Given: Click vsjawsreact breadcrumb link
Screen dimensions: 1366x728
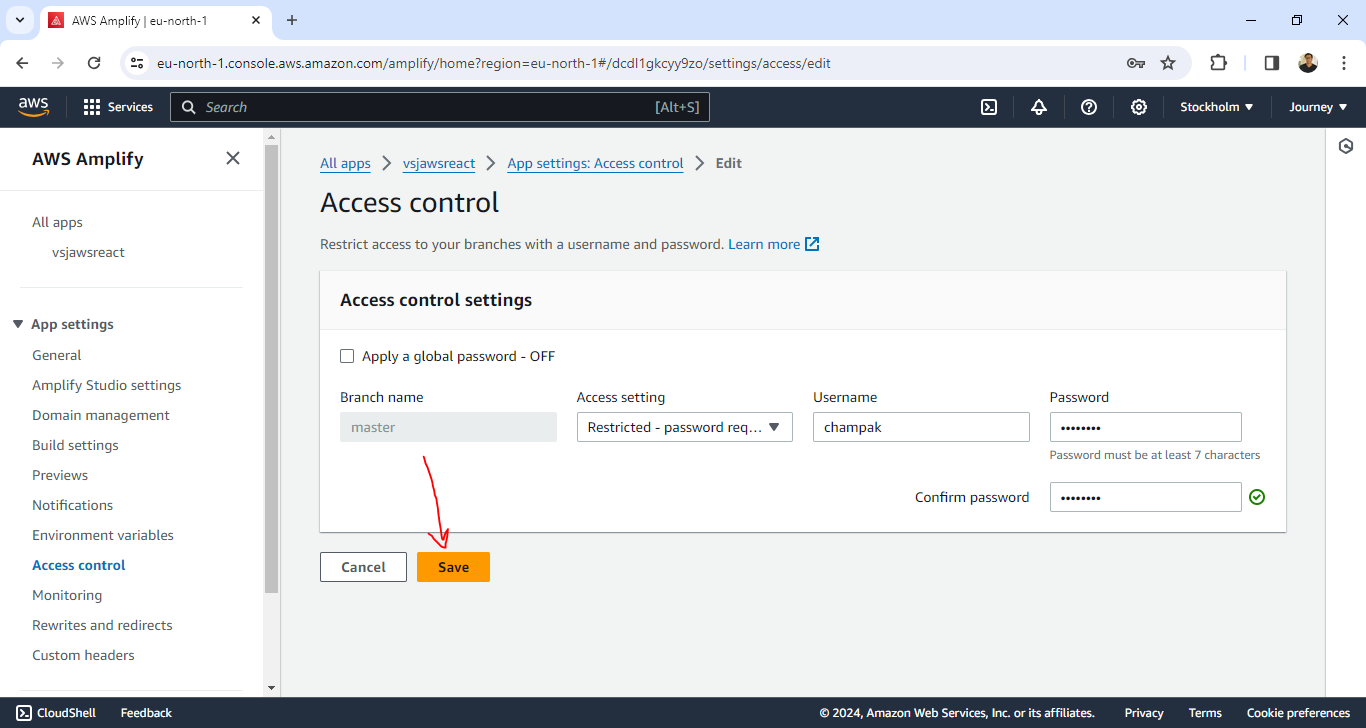Looking at the screenshot, I should tap(439, 163).
